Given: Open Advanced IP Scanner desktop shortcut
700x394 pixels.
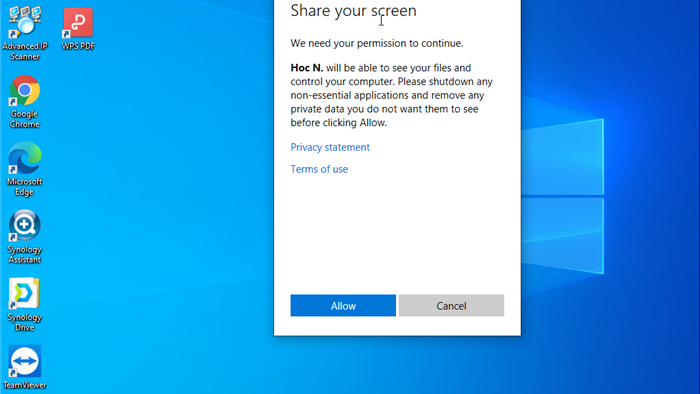Looking at the screenshot, I should point(25,33).
